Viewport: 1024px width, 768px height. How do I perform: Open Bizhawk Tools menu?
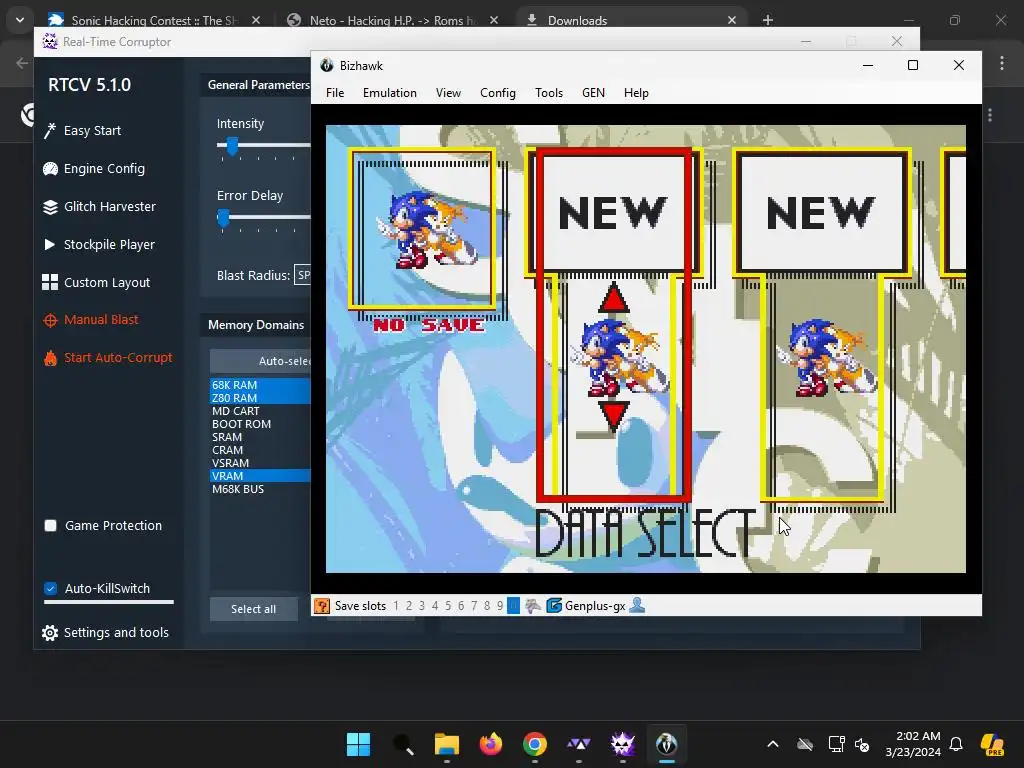pyautogui.click(x=549, y=93)
